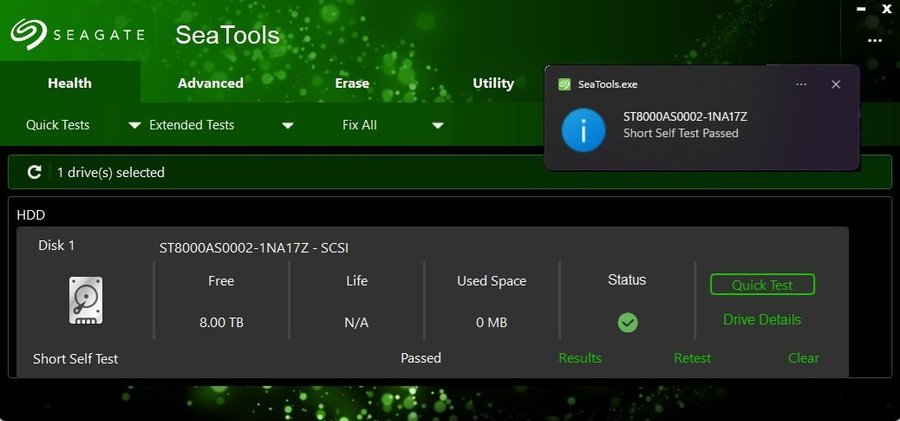
Task: Click the Seagate logo icon
Action: pos(28,34)
